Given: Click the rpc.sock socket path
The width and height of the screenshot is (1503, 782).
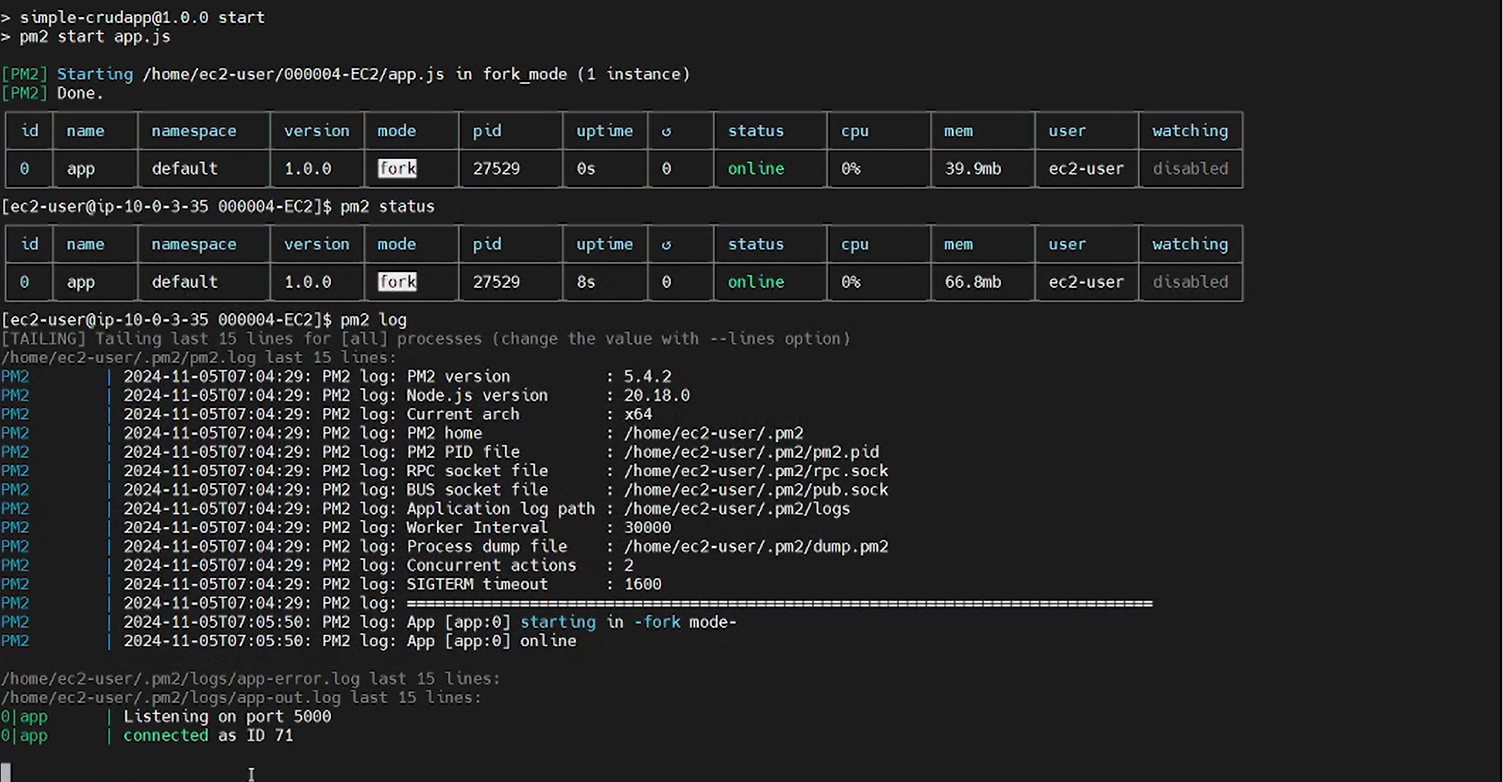Looking at the screenshot, I should tap(756, 471).
